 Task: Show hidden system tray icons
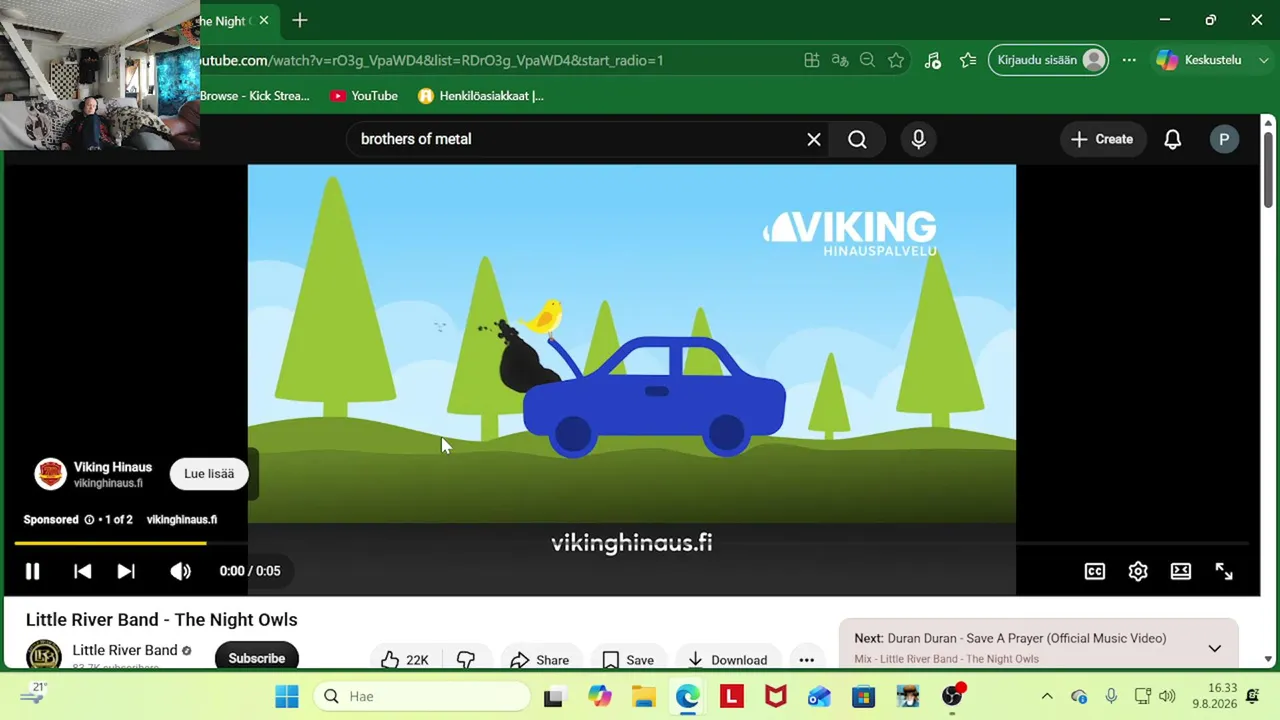click(1047, 696)
